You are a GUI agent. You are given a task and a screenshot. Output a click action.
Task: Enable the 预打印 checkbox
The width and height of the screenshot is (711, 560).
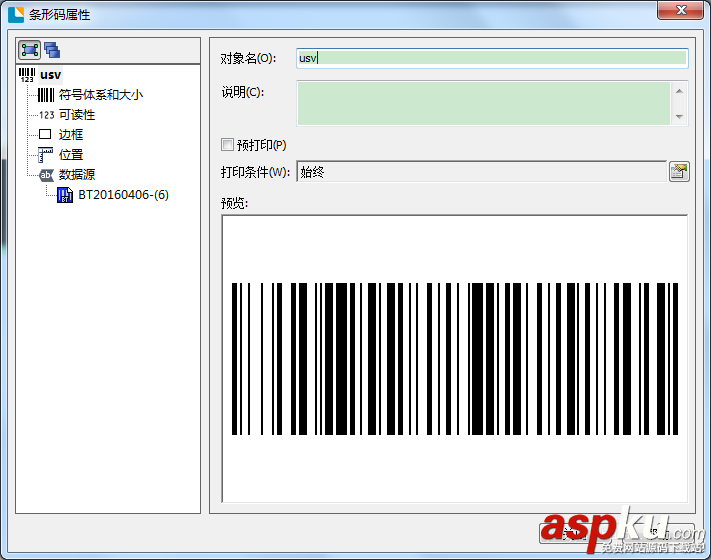click(227, 145)
